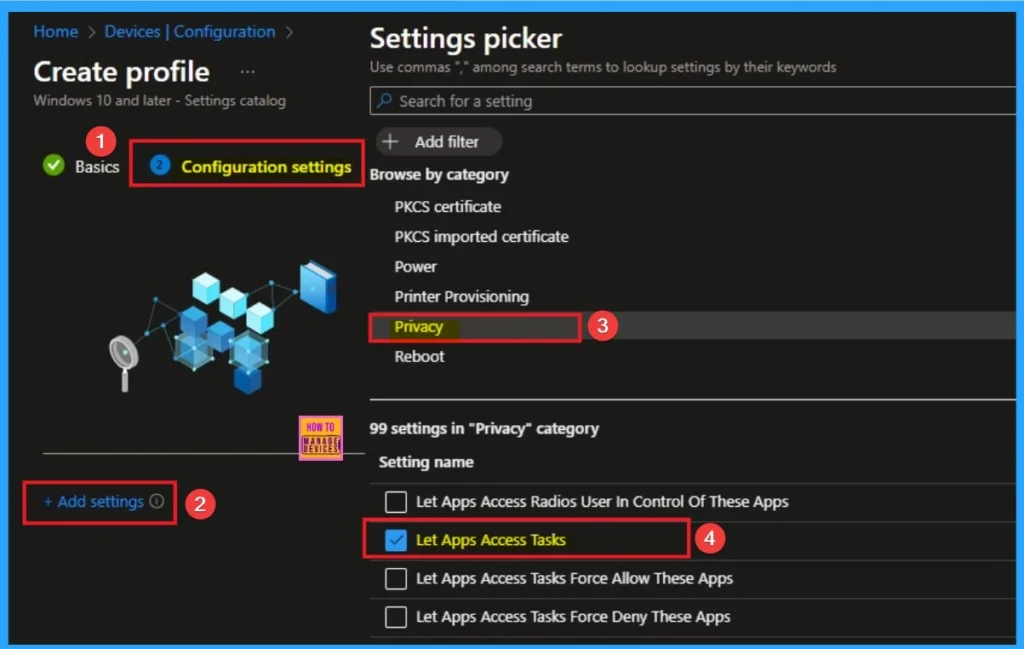The width and height of the screenshot is (1024, 649).
Task: Browse the Printer Provisioning category
Action: tap(461, 297)
